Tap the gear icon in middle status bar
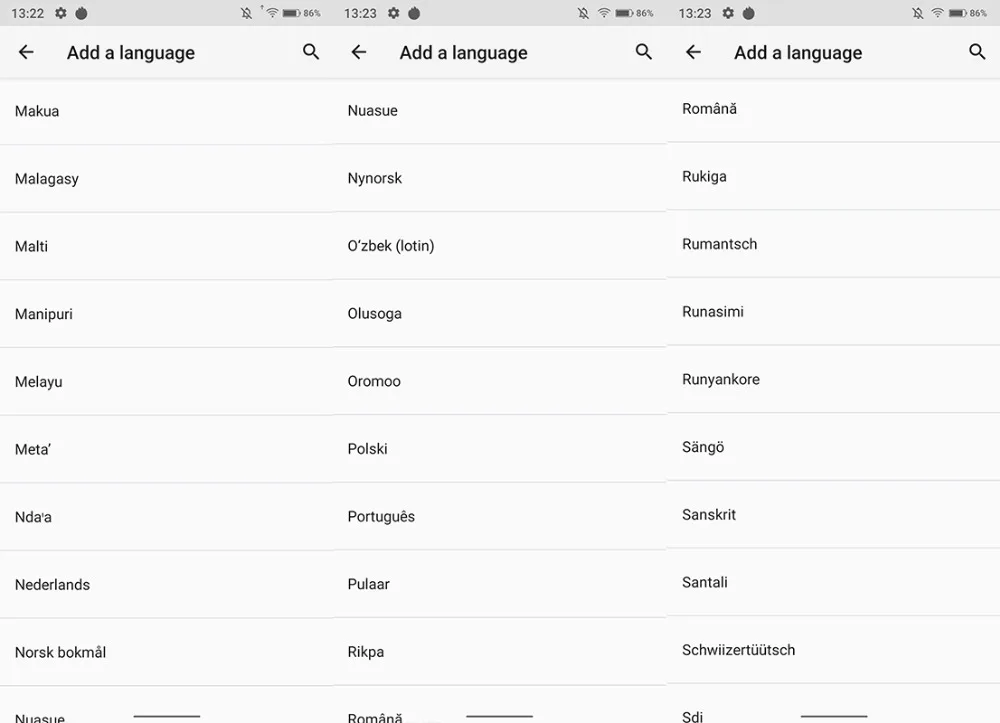 [393, 13]
